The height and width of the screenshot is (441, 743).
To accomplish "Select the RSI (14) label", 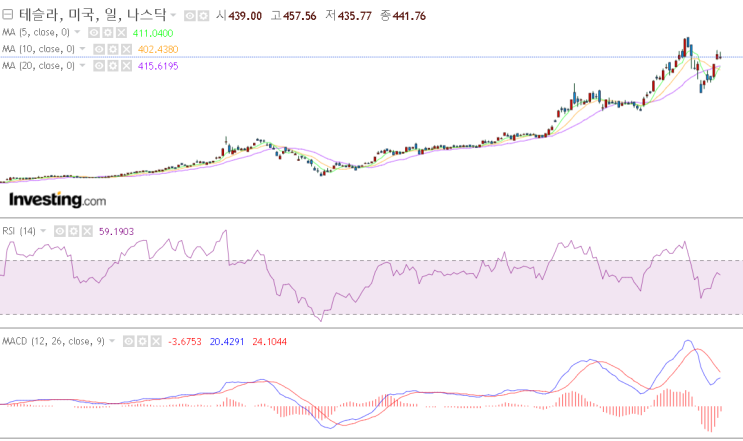I will (19, 231).
